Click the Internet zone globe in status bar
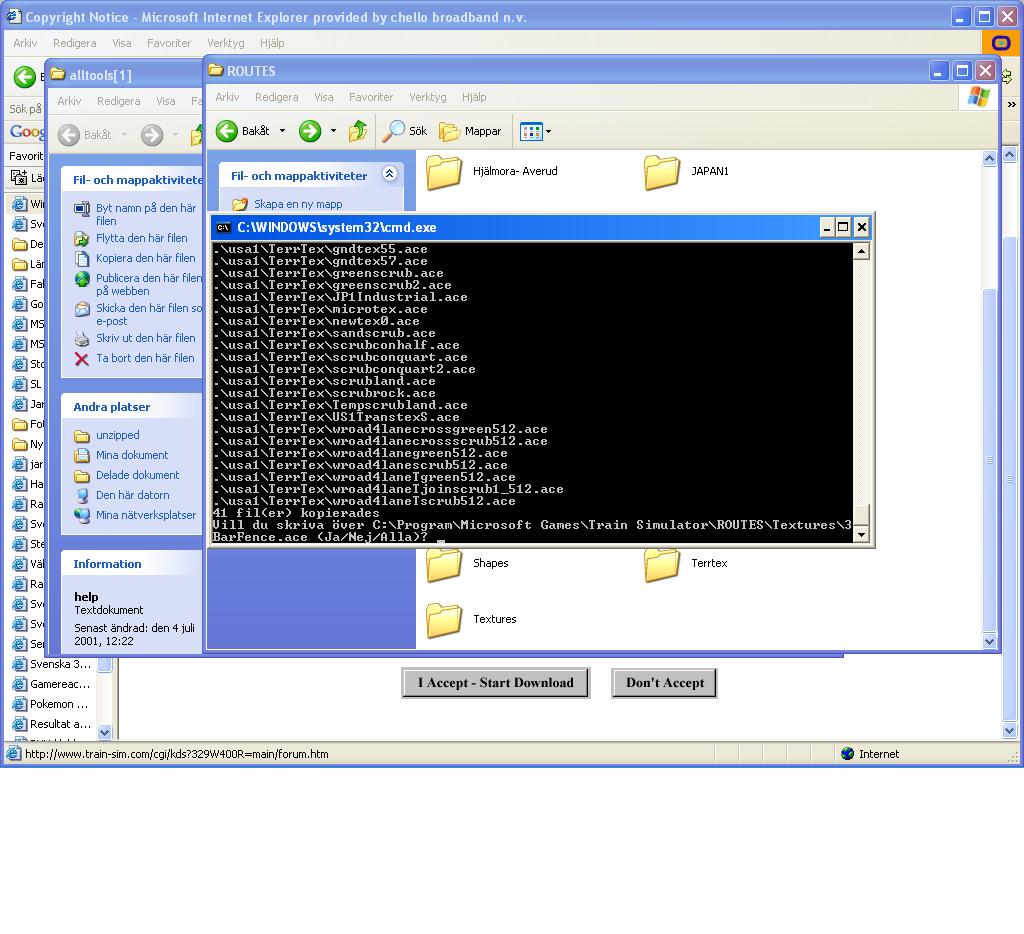The height and width of the screenshot is (934, 1024). [848, 754]
